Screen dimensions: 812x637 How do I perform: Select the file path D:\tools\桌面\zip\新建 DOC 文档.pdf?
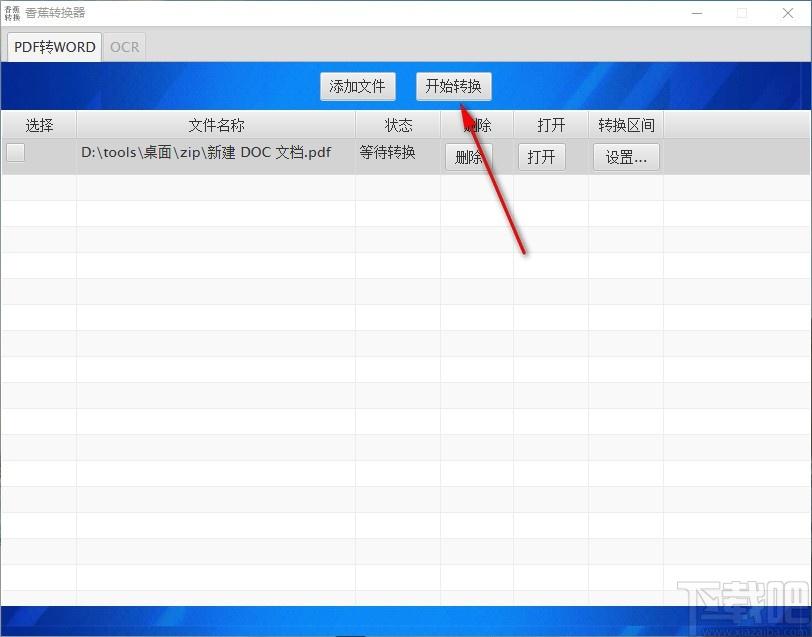206,152
